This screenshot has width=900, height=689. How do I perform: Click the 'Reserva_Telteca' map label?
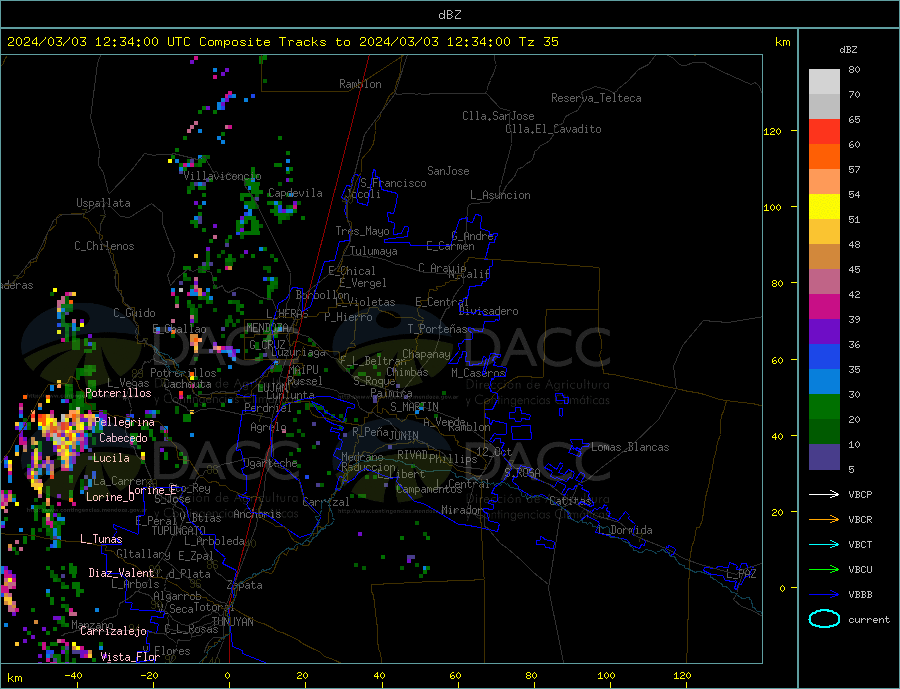[596, 98]
